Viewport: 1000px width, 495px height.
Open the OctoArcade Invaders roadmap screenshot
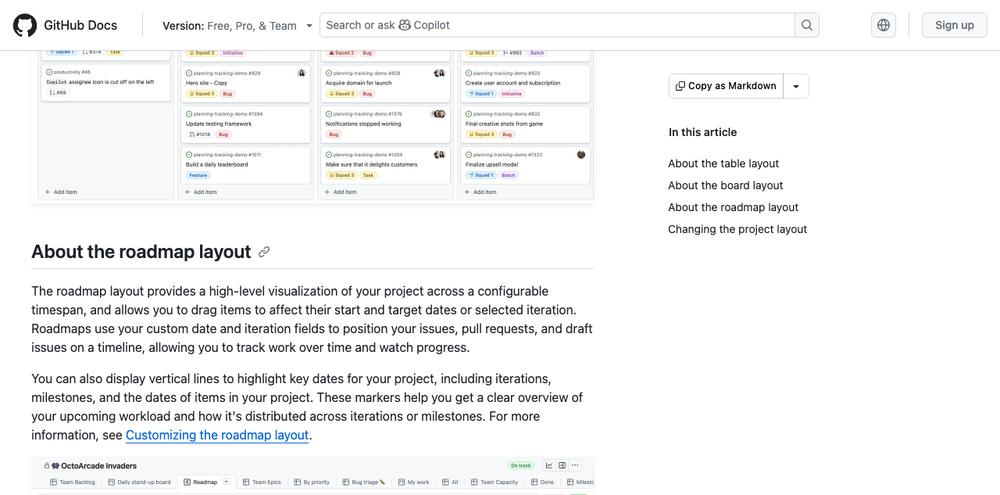pos(312,476)
